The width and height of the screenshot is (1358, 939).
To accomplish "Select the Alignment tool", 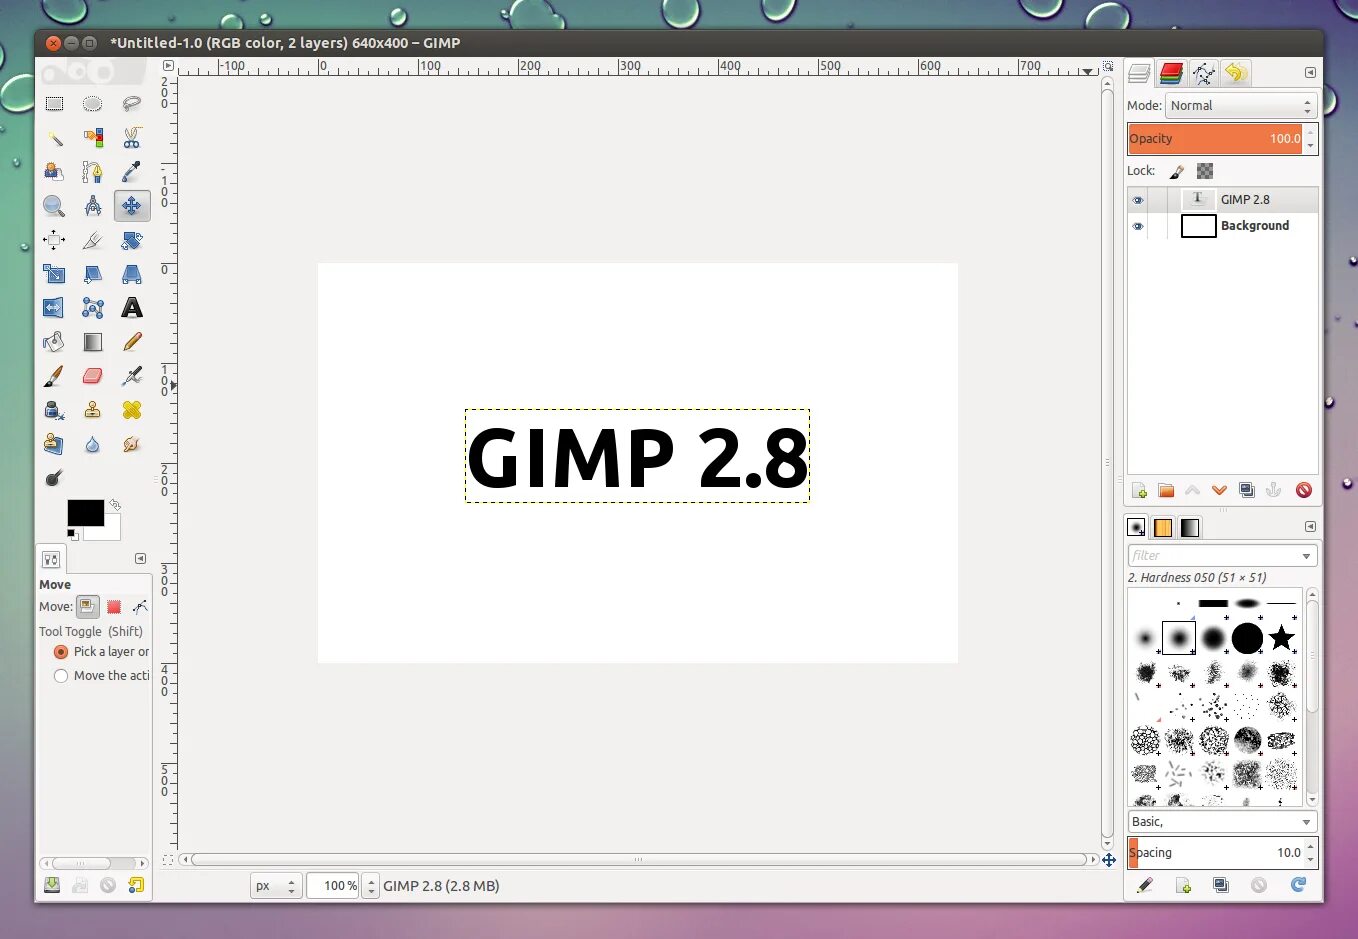I will [54, 240].
